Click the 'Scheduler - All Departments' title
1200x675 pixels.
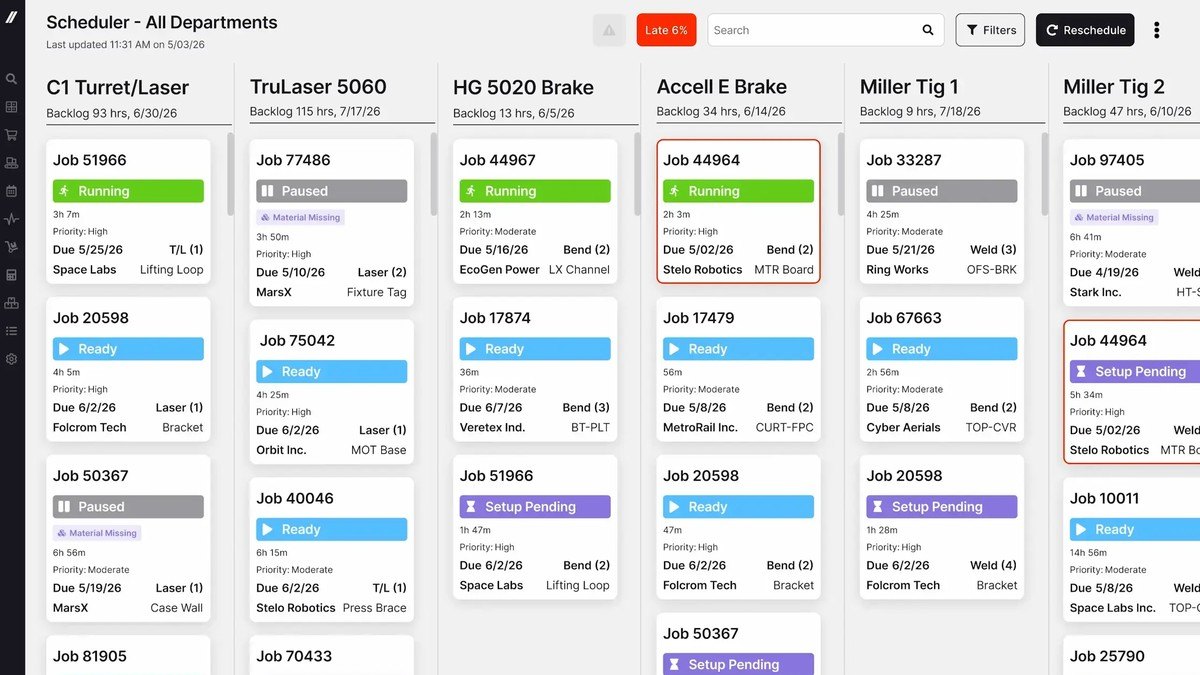162,22
